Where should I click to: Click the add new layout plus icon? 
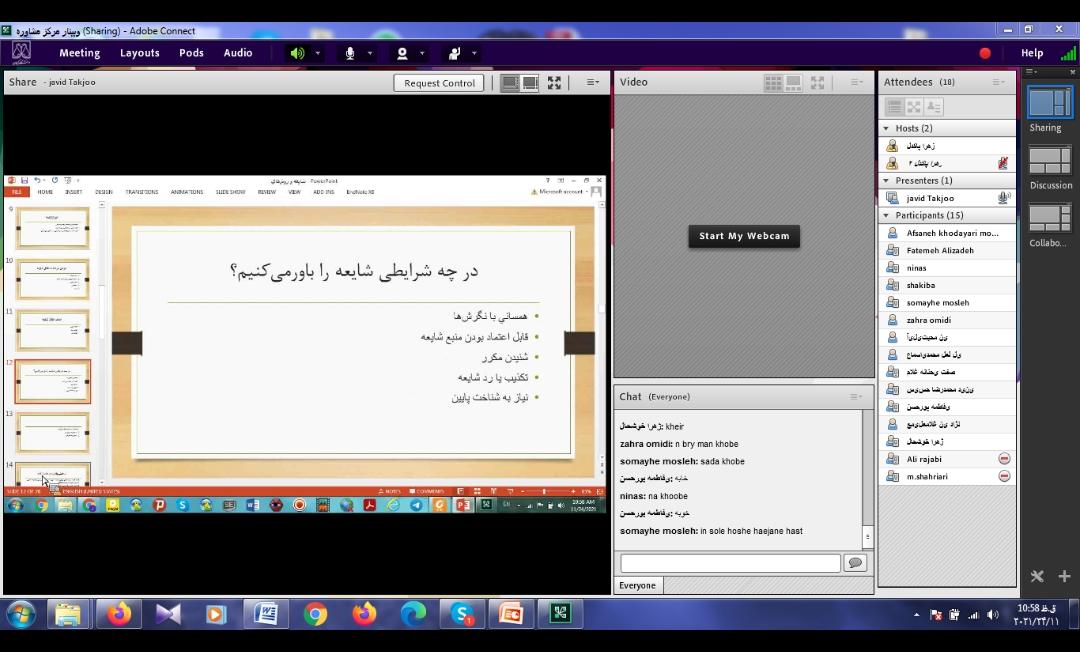[1064, 576]
